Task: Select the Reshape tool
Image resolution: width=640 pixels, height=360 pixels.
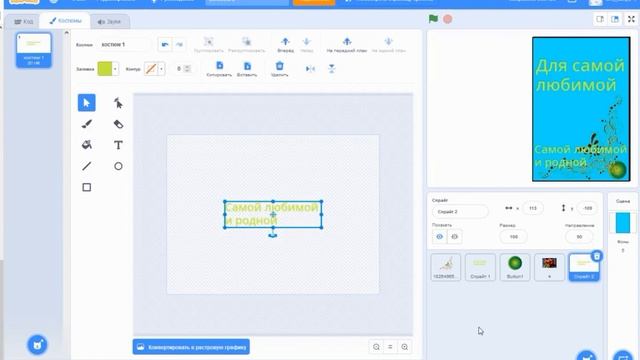Action: tap(118, 103)
